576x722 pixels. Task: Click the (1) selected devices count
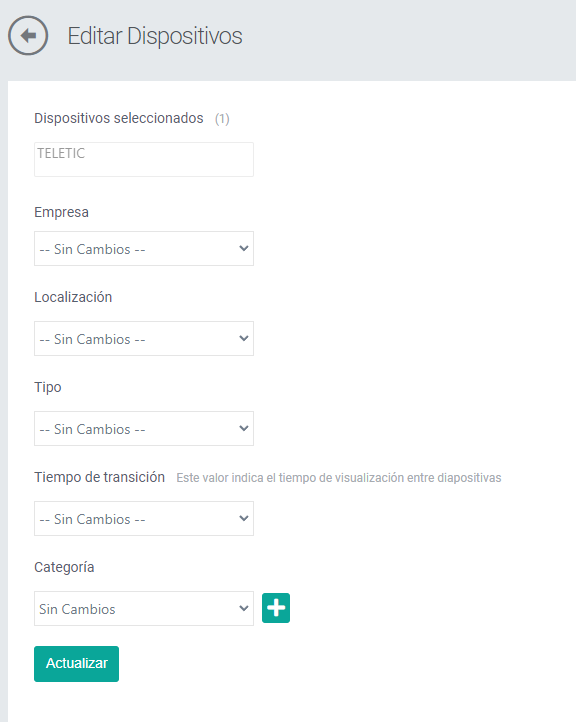[222, 119]
